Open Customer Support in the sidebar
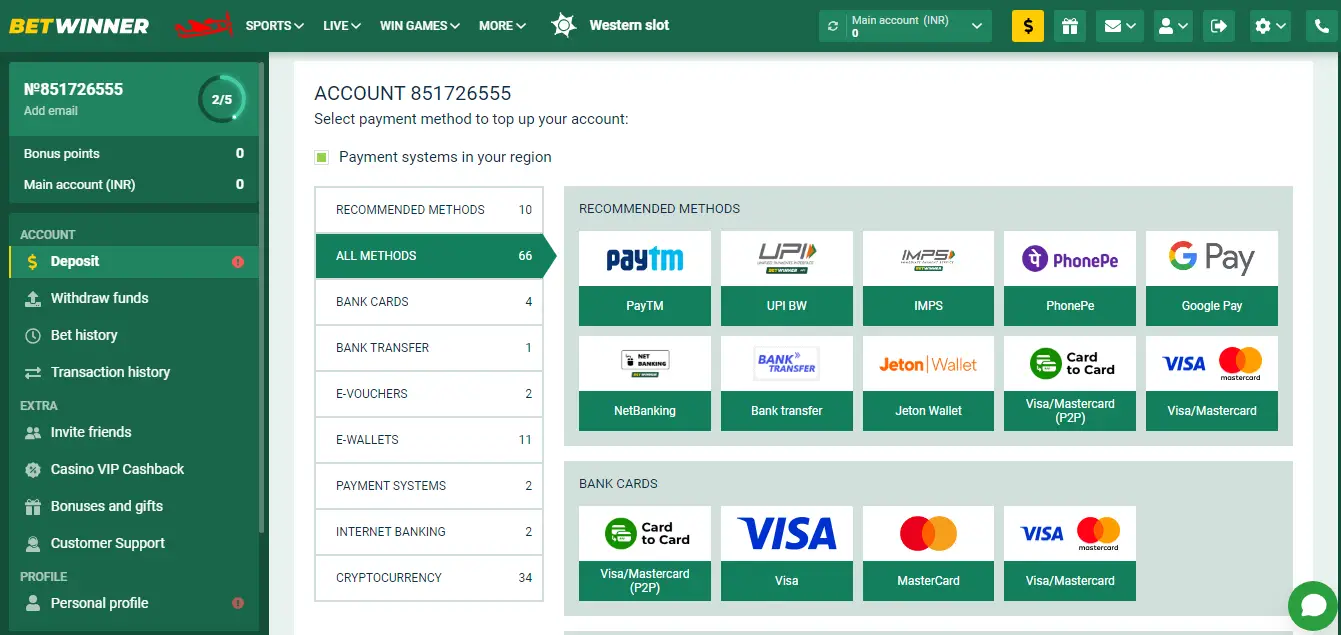1341x635 pixels. [x=133, y=543]
